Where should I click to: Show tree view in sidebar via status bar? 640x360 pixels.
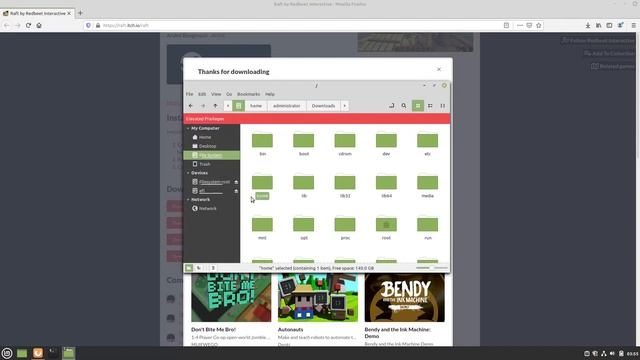coord(199,268)
